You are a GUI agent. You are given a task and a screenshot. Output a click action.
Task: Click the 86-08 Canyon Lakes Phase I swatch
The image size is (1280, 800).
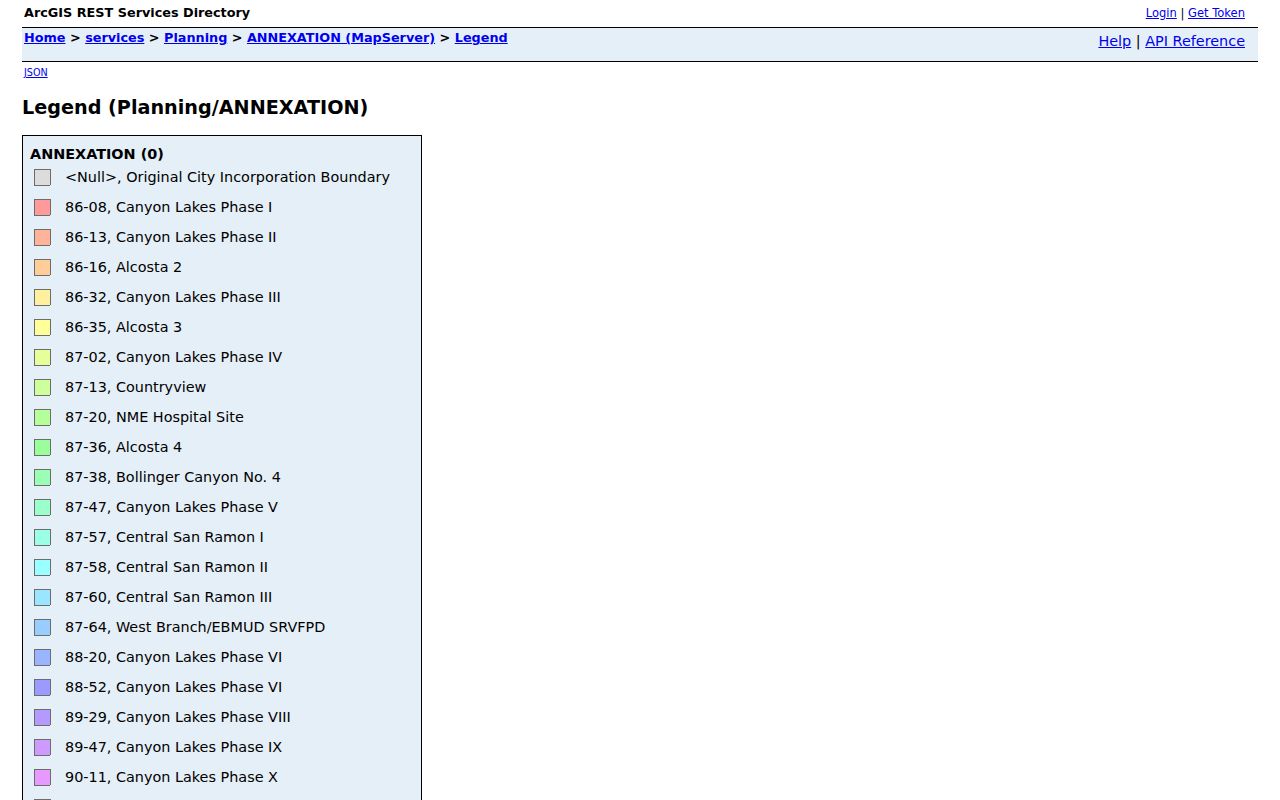42,207
